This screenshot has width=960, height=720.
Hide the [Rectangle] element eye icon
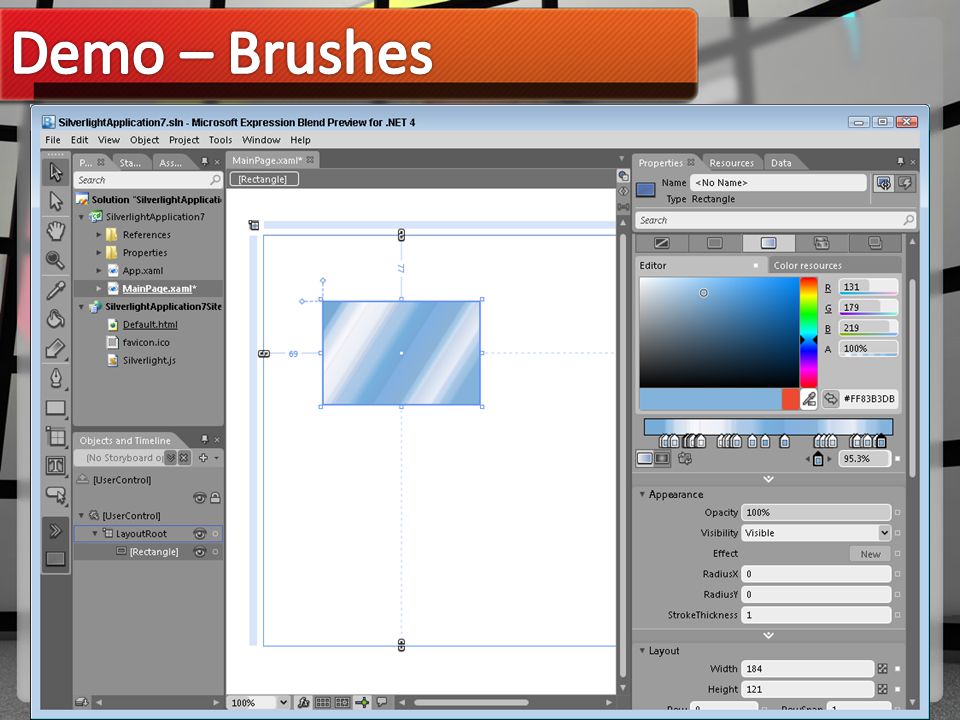click(x=200, y=552)
